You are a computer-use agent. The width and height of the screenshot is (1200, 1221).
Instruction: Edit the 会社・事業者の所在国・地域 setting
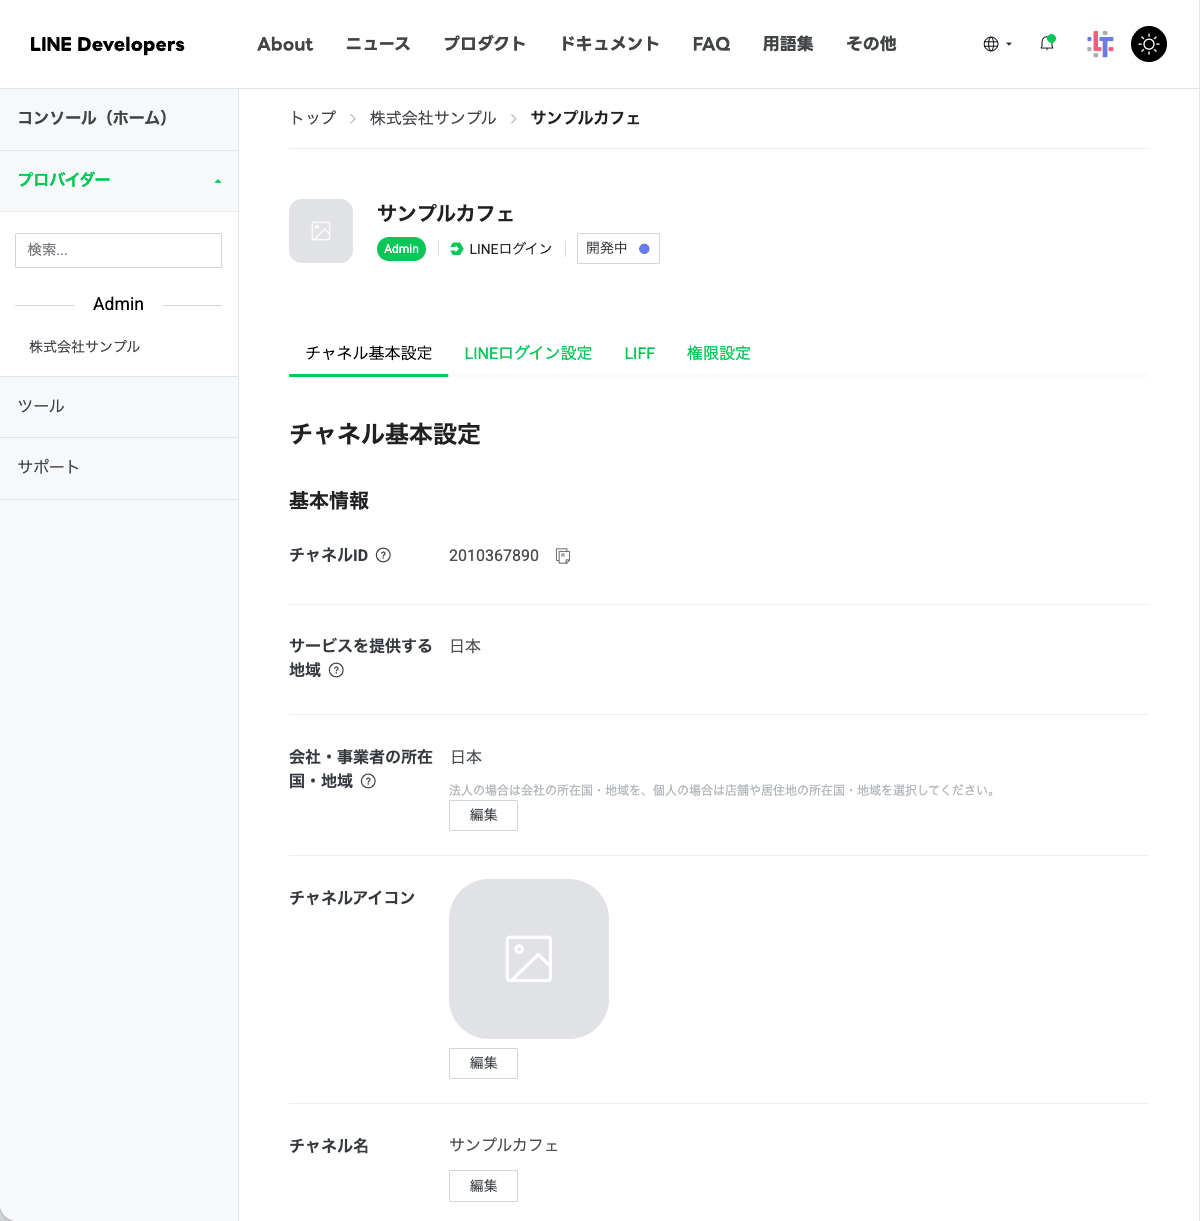pos(483,815)
